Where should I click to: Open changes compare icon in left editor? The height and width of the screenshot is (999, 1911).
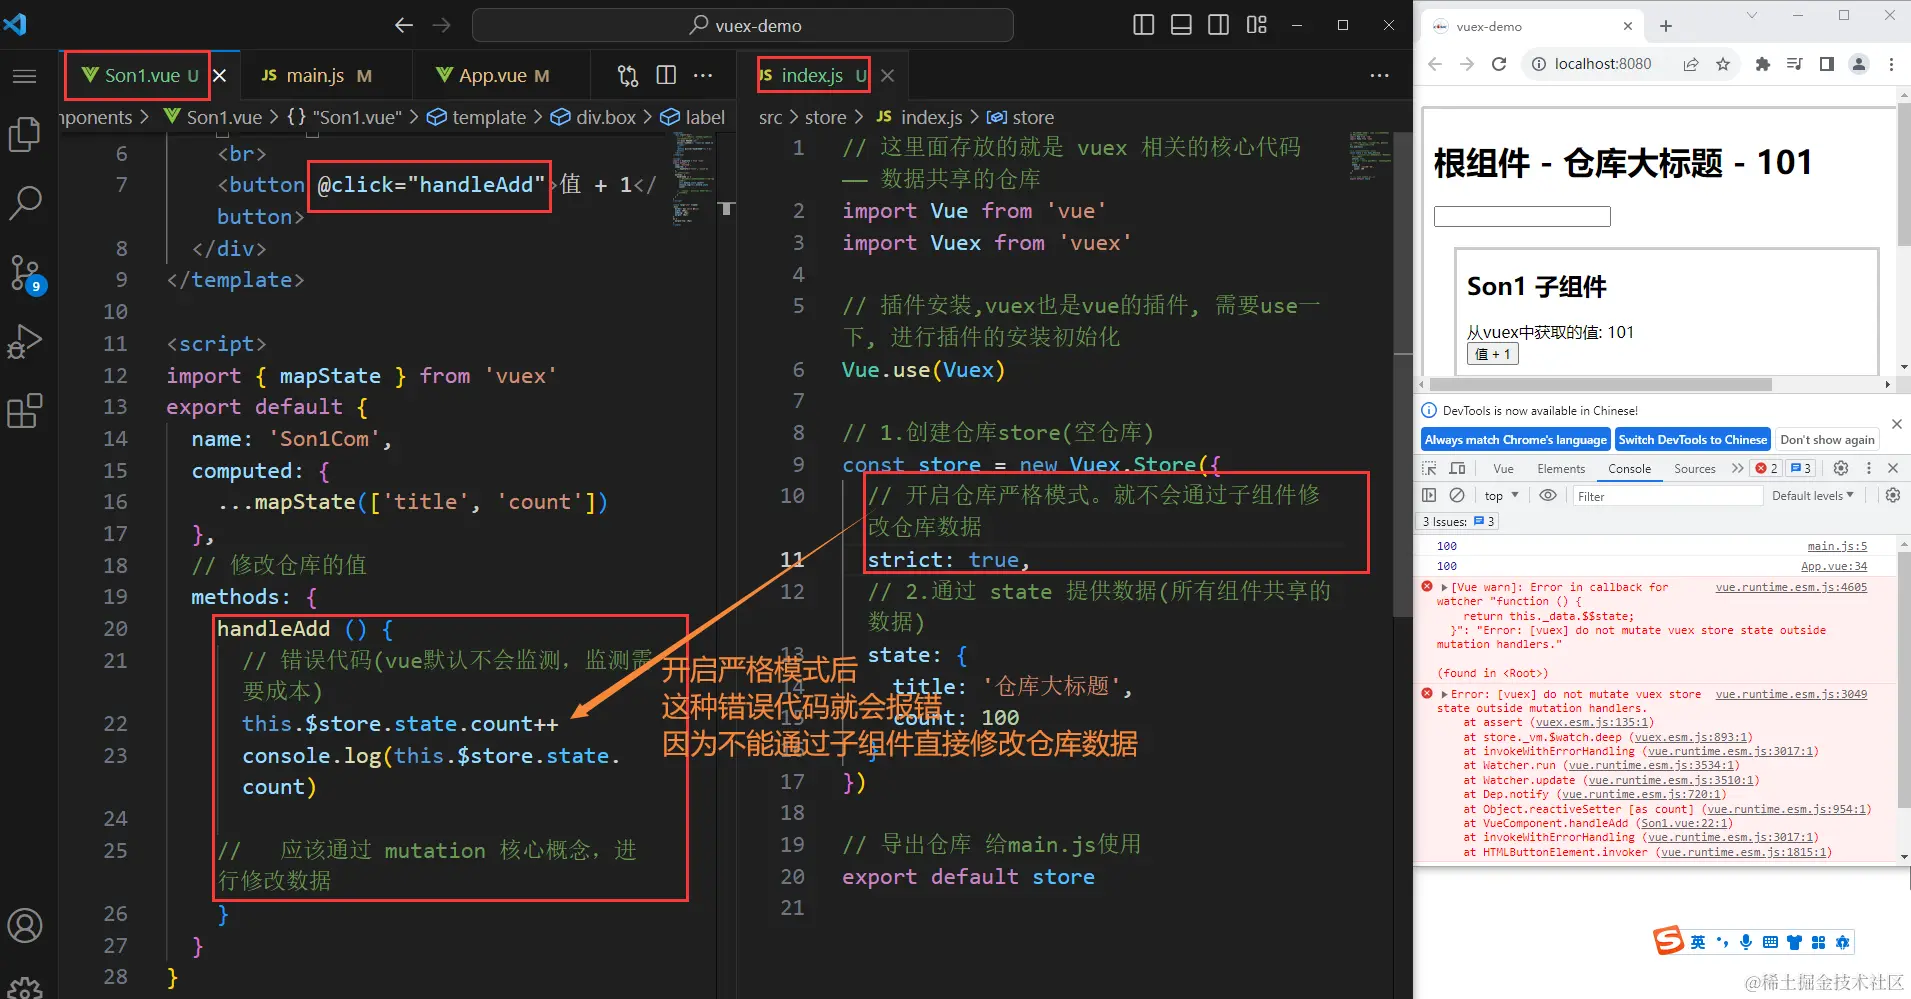coord(627,75)
